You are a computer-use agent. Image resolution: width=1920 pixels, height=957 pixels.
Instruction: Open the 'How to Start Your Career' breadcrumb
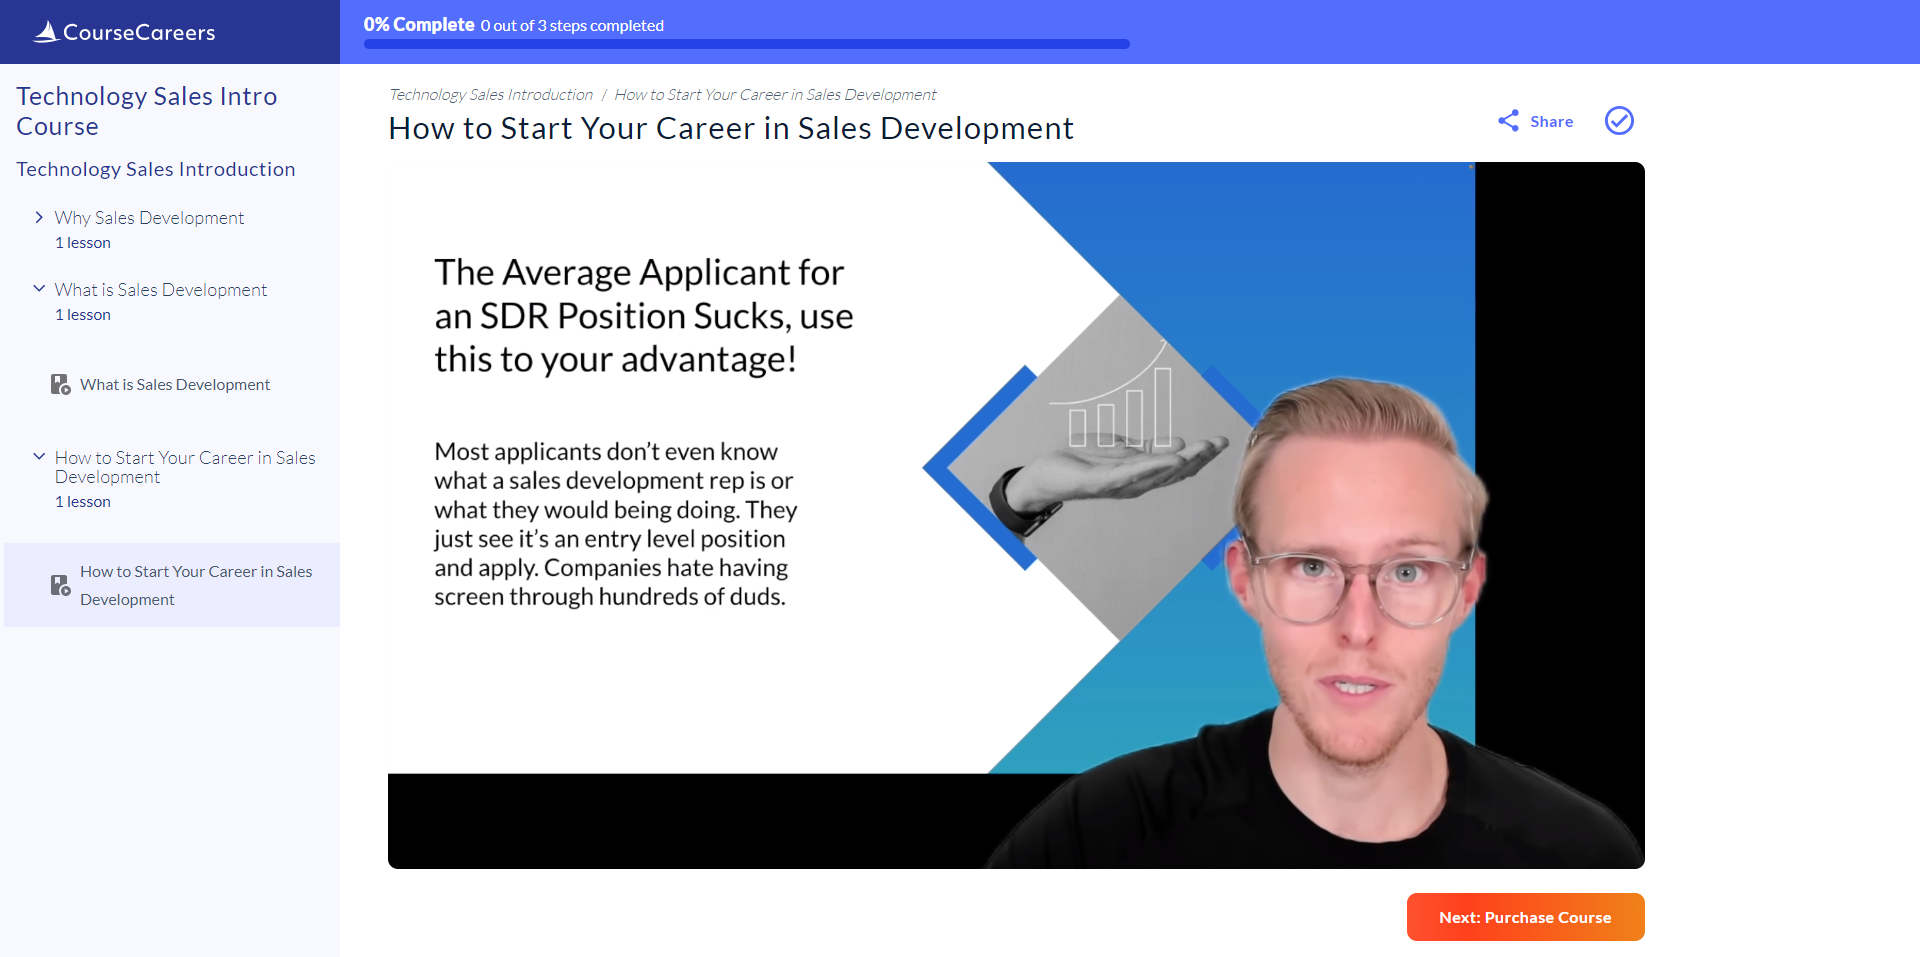[775, 94]
